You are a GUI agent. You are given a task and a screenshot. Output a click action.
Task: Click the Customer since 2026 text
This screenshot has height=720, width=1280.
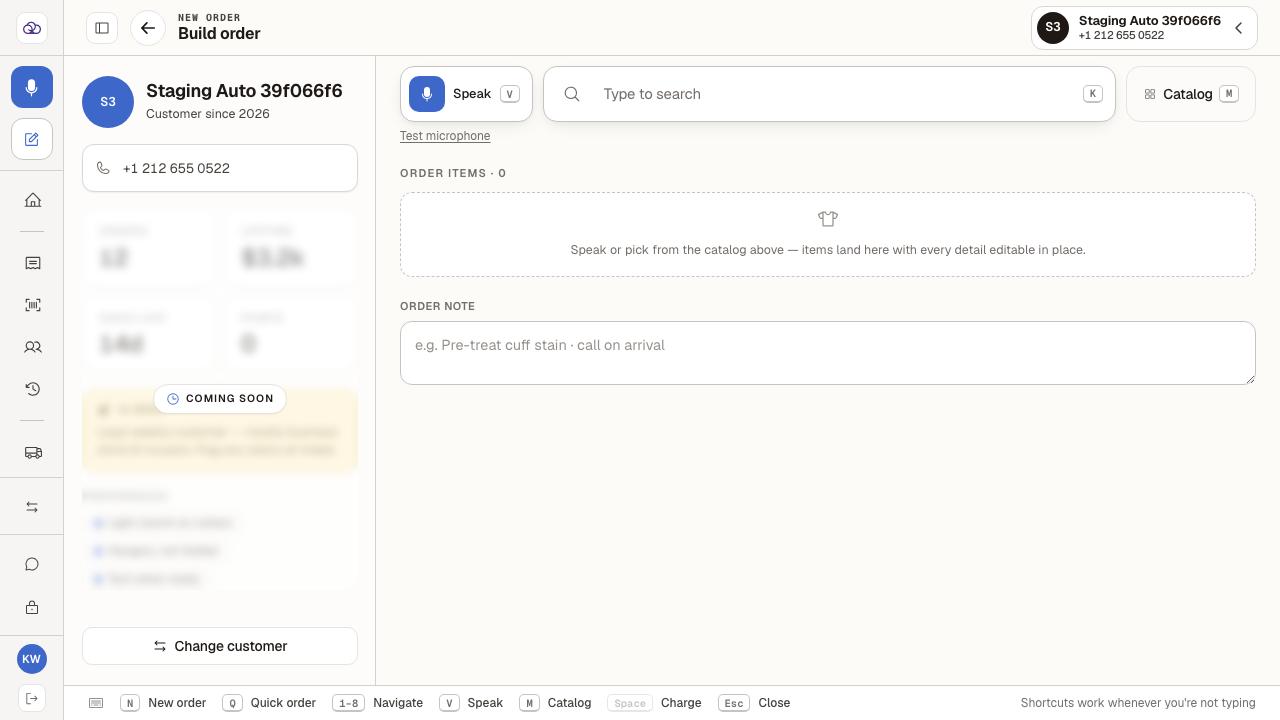click(208, 114)
